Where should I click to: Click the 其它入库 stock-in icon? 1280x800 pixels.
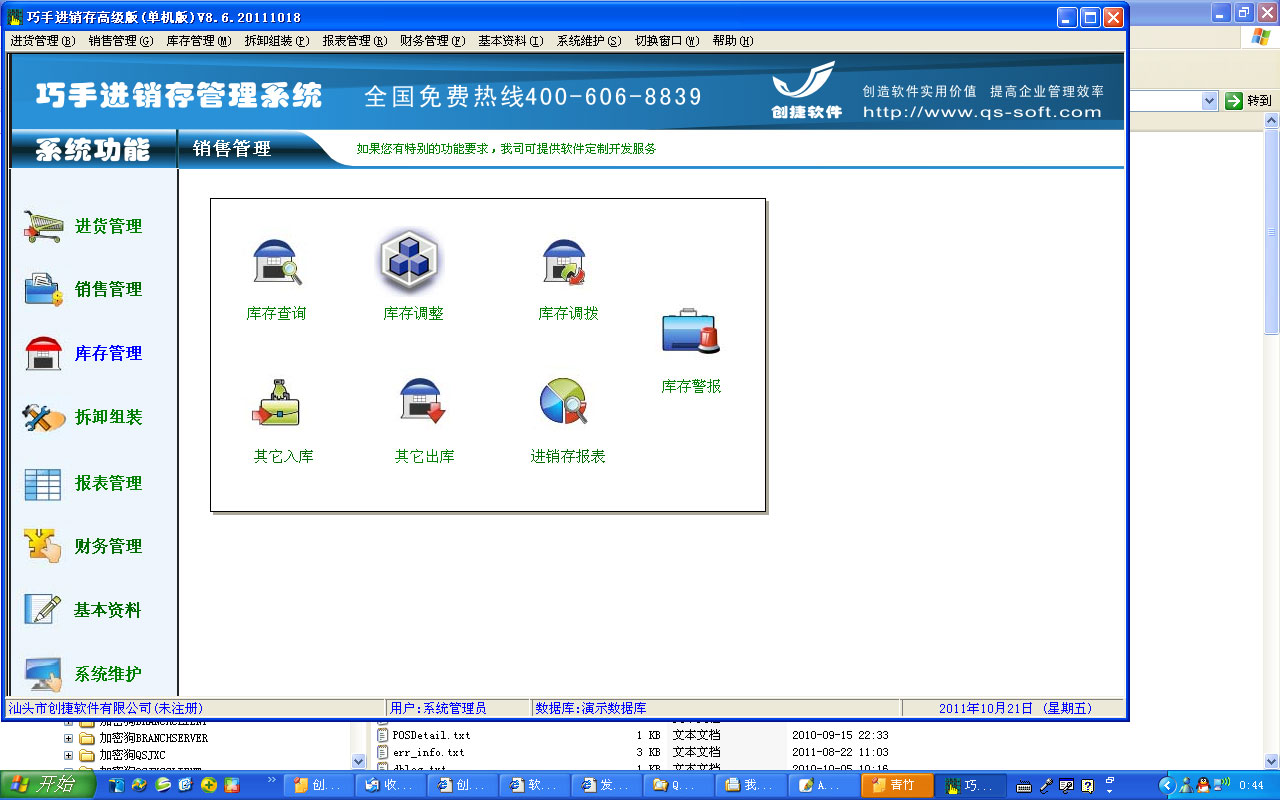click(x=277, y=403)
